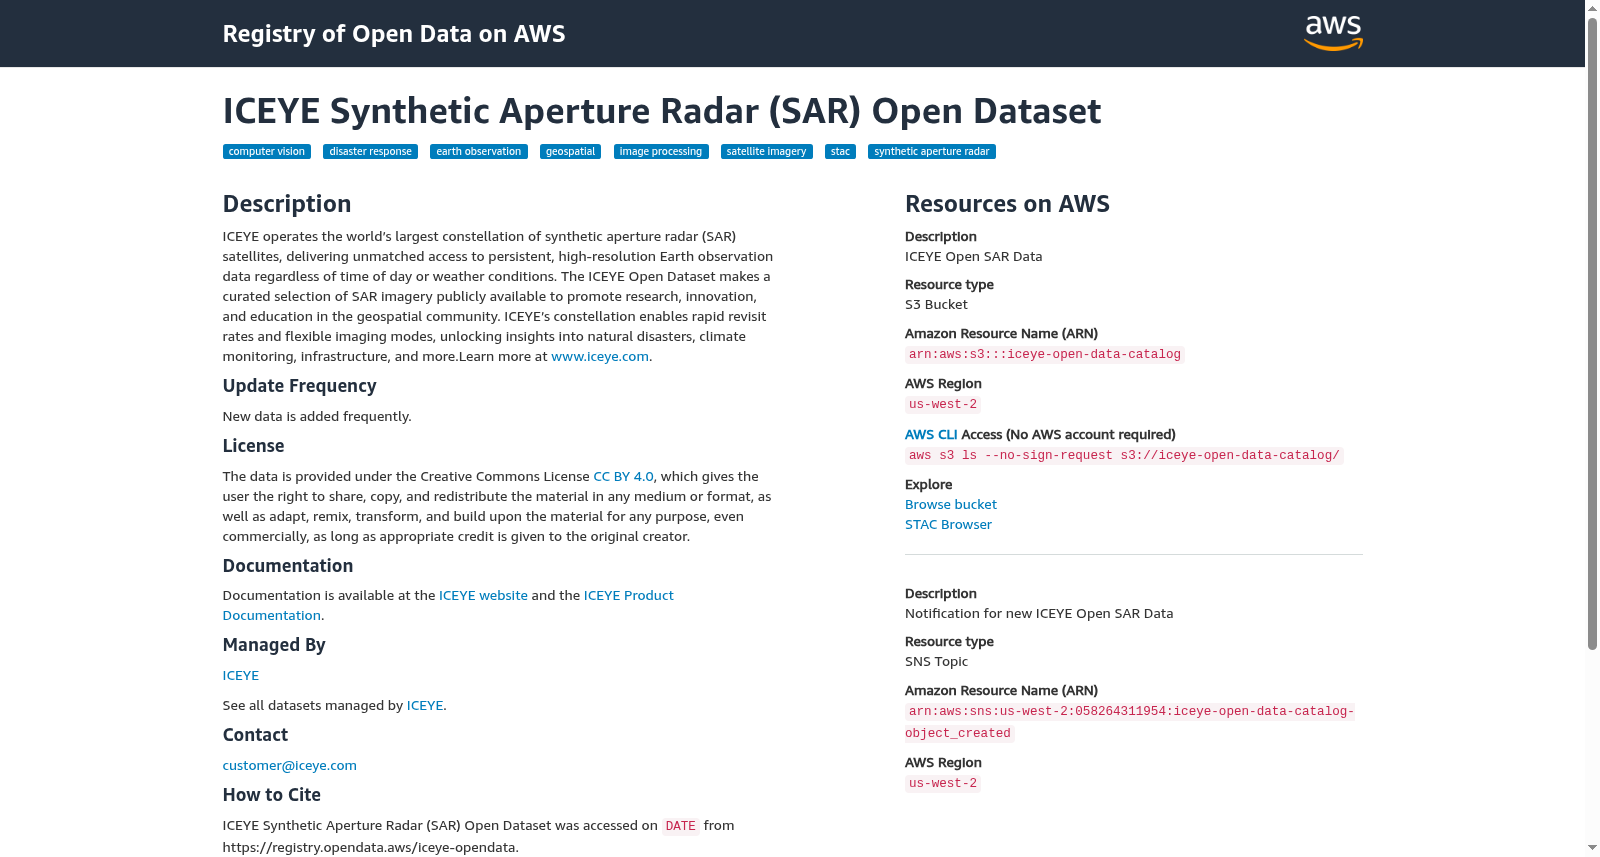Click the 'S3 Bucket' resource type text
Viewport: 1600px width, 857px height.
coord(936,305)
